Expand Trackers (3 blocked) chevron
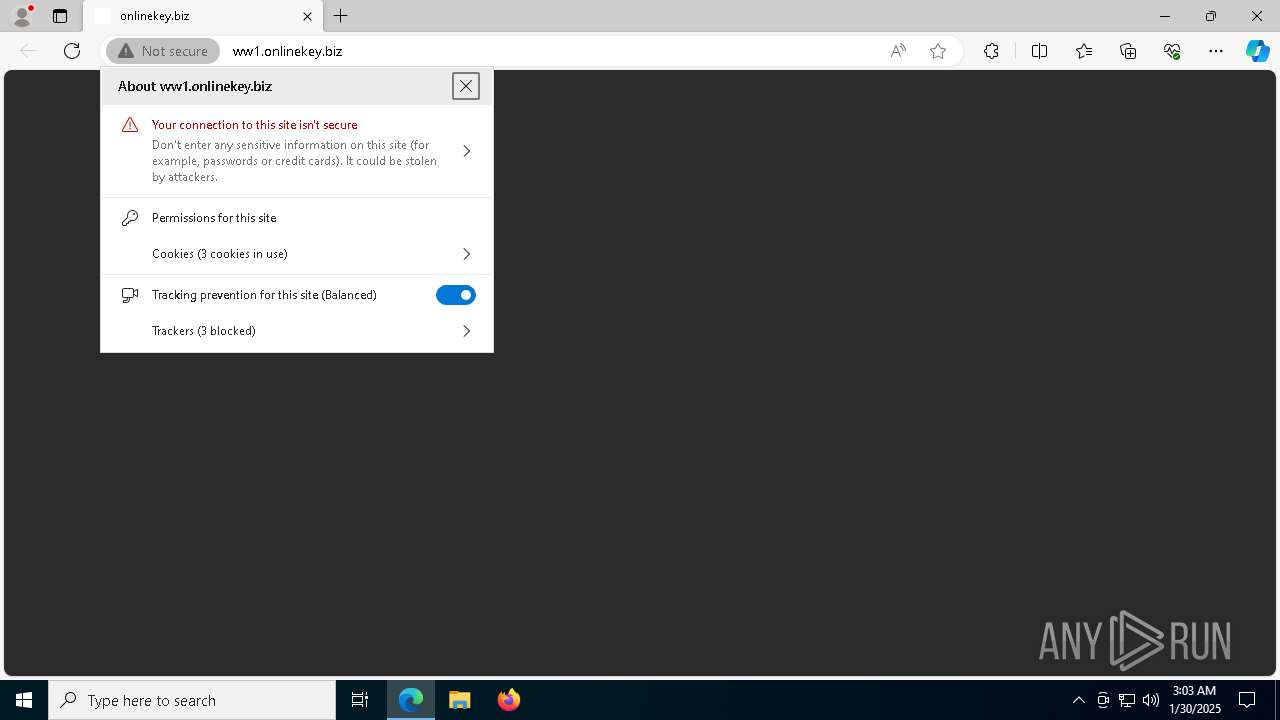The image size is (1280, 720). click(x=466, y=331)
